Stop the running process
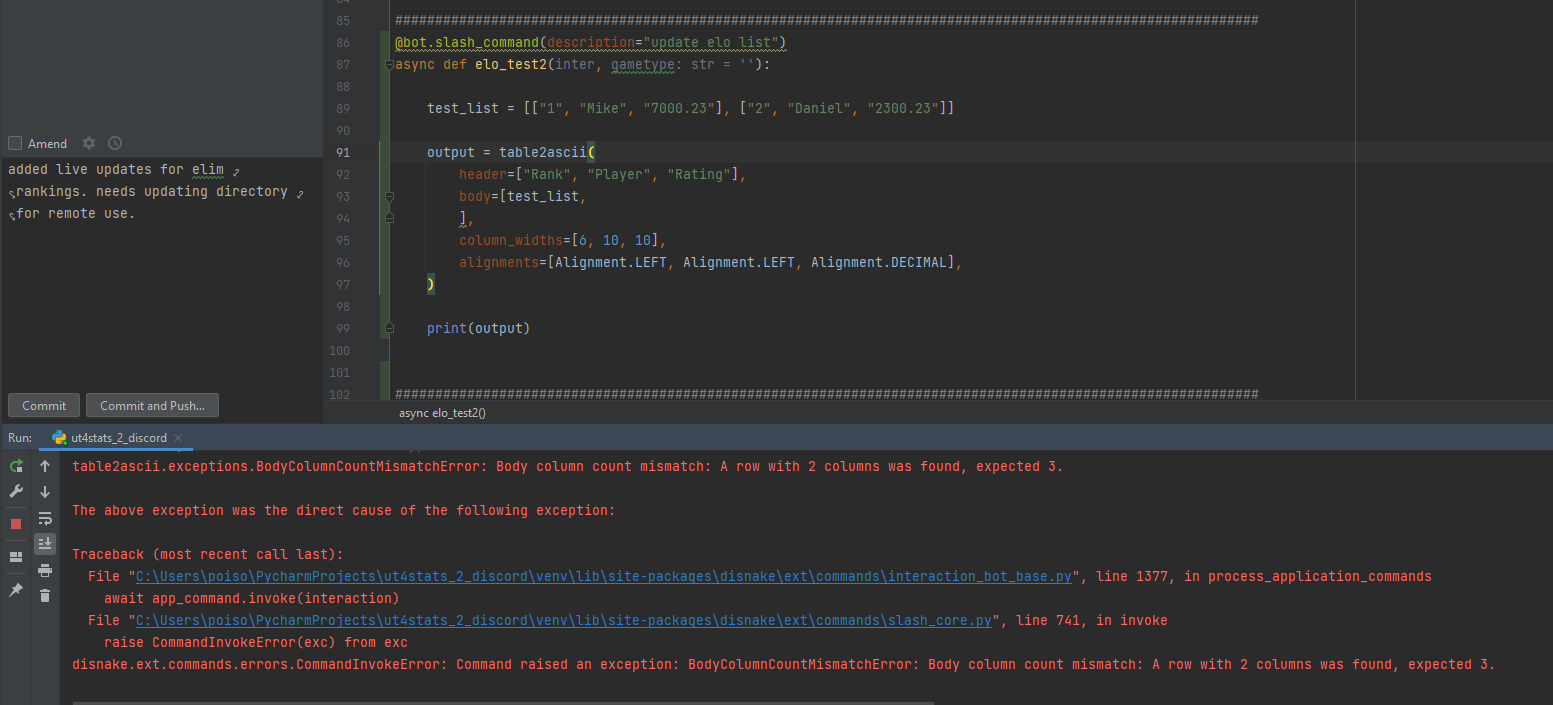 point(15,523)
